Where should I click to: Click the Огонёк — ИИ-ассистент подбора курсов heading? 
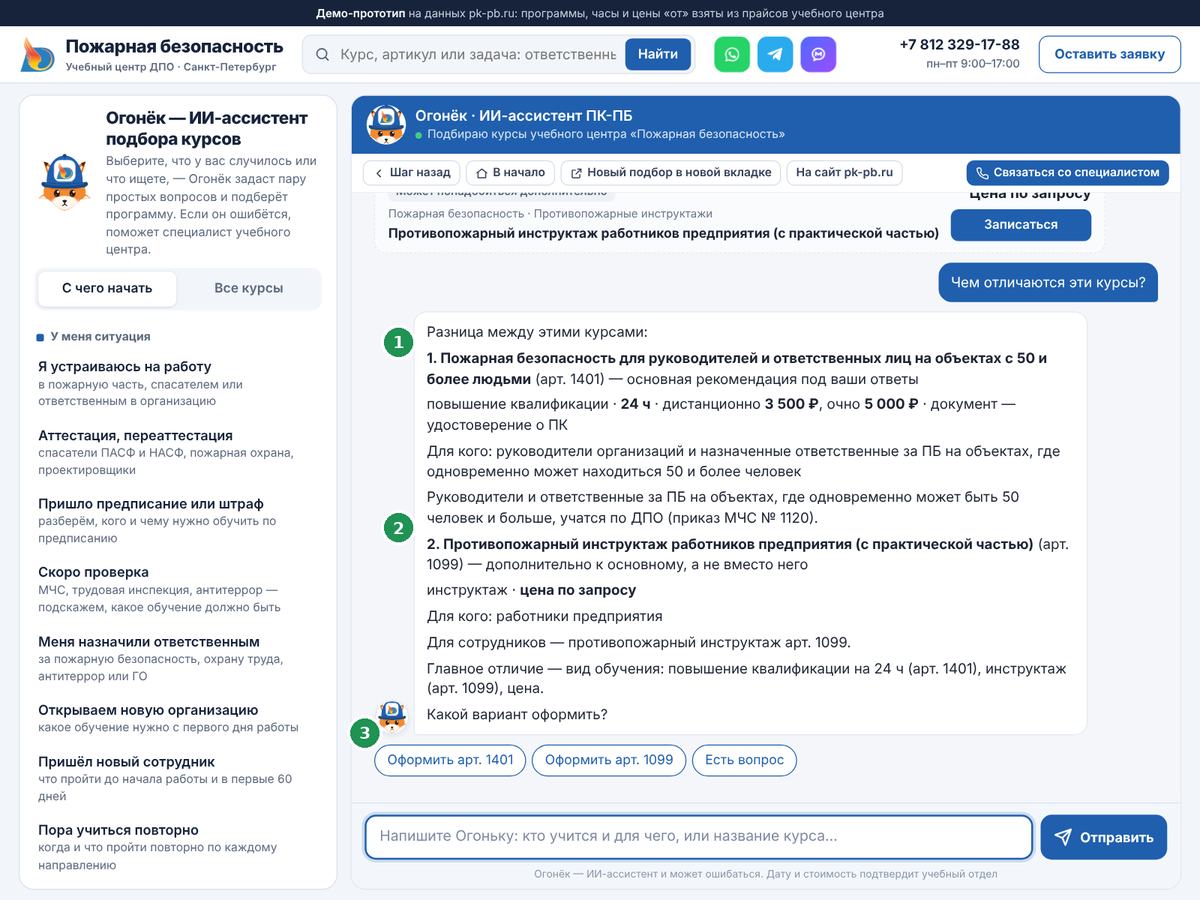pos(207,128)
